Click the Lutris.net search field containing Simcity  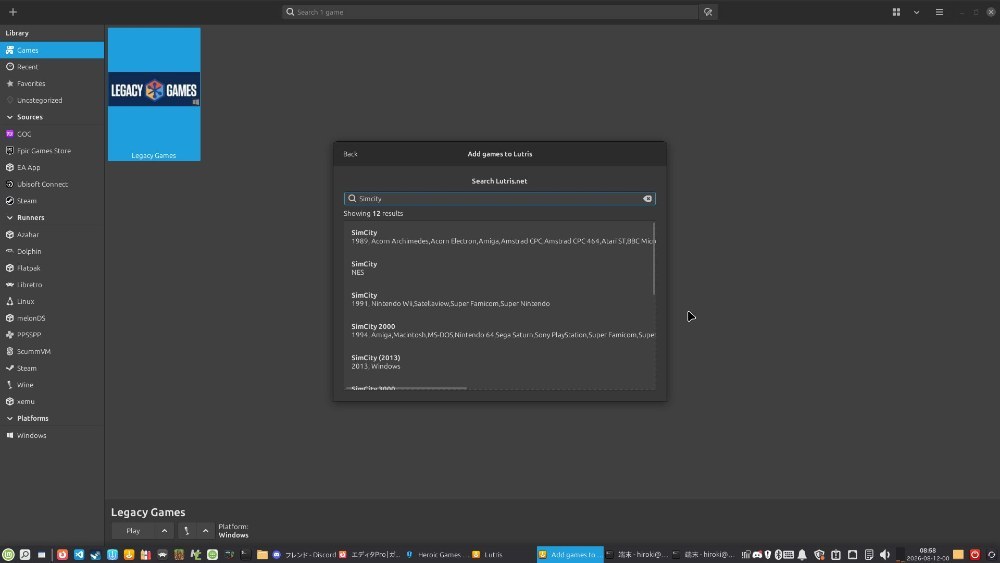click(x=499, y=198)
